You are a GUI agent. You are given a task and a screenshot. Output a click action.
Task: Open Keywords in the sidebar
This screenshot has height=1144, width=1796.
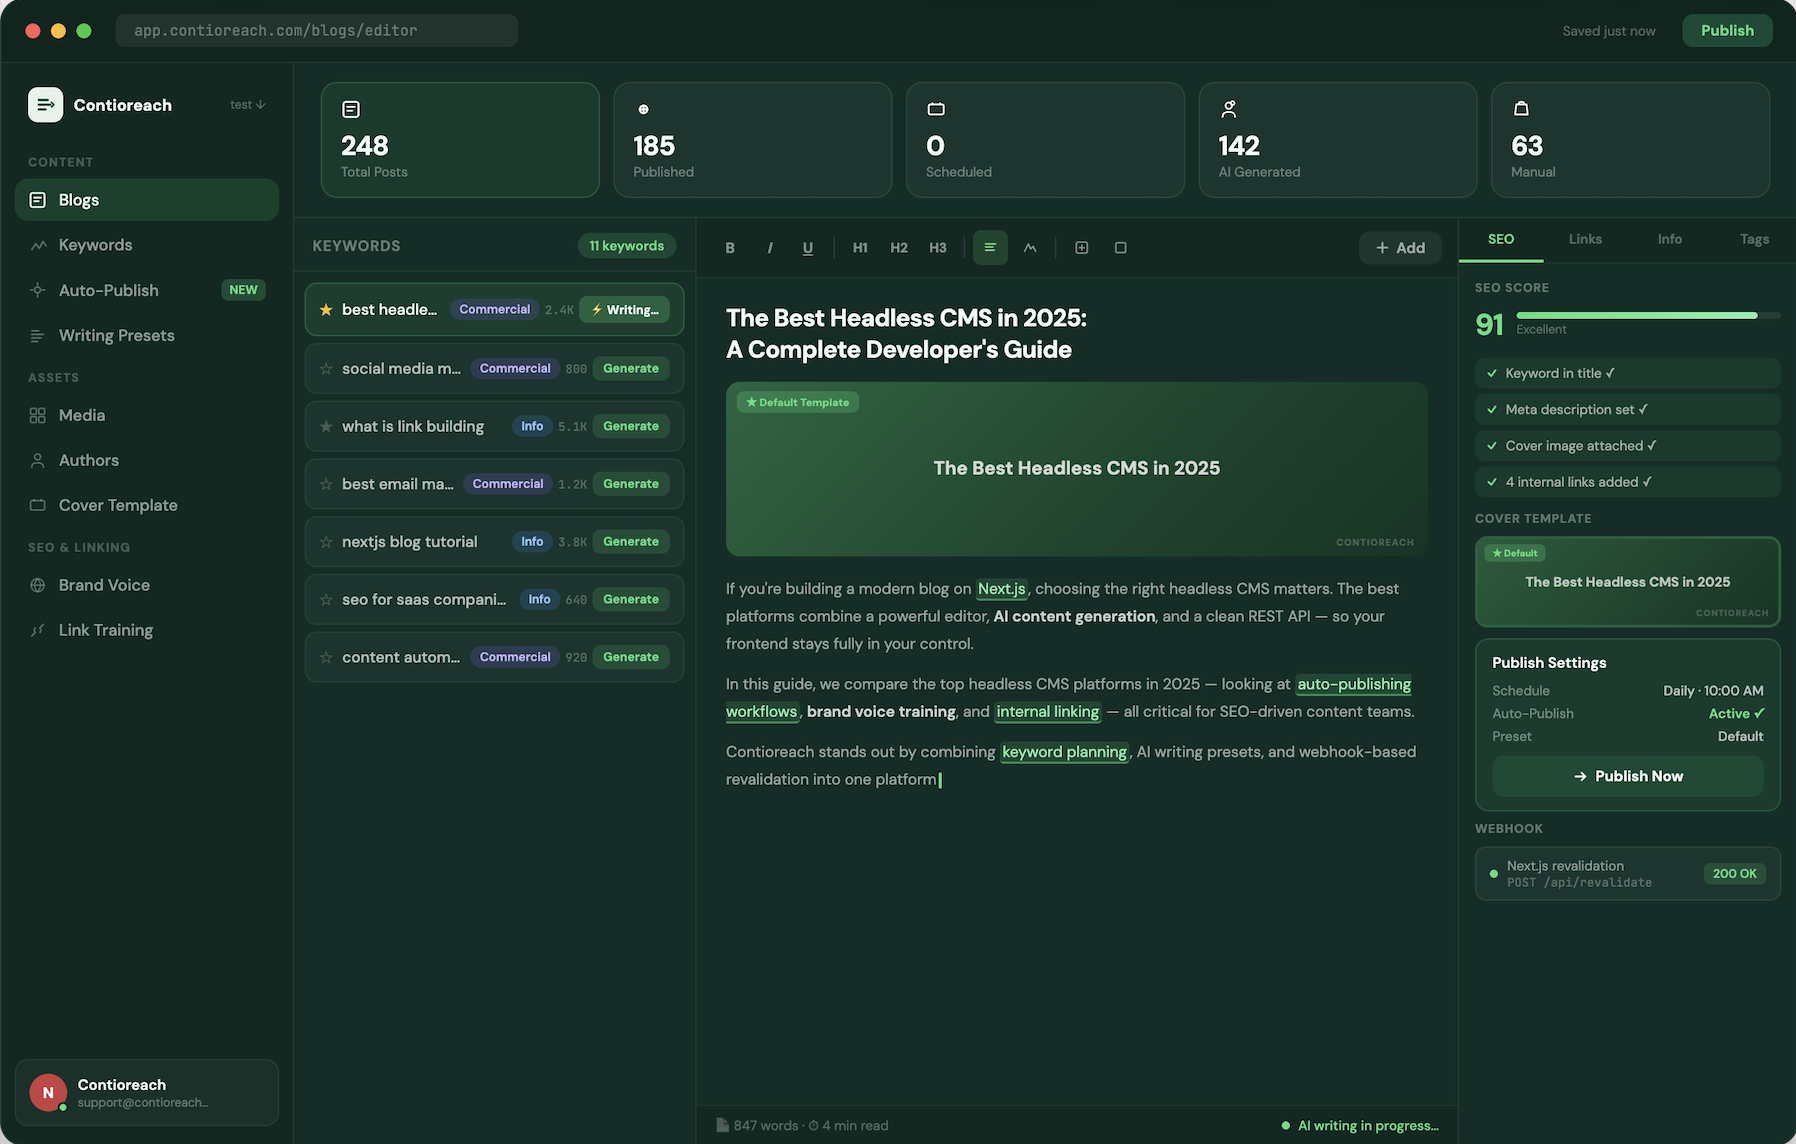coord(95,245)
